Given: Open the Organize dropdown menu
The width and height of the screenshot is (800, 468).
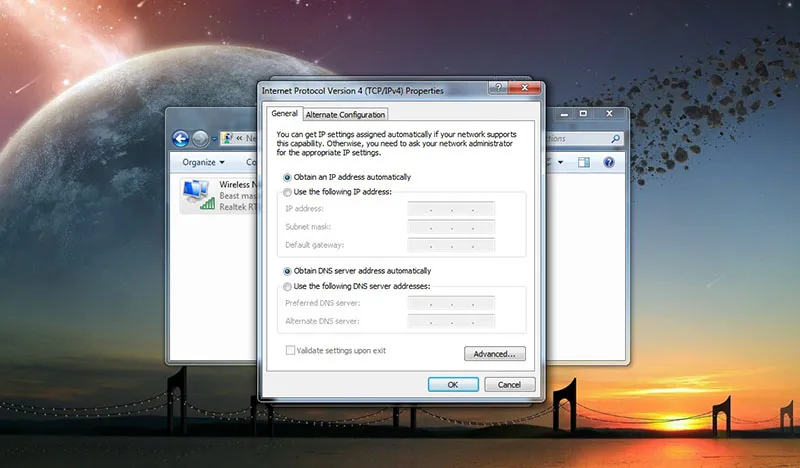Looking at the screenshot, I should point(203,162).
